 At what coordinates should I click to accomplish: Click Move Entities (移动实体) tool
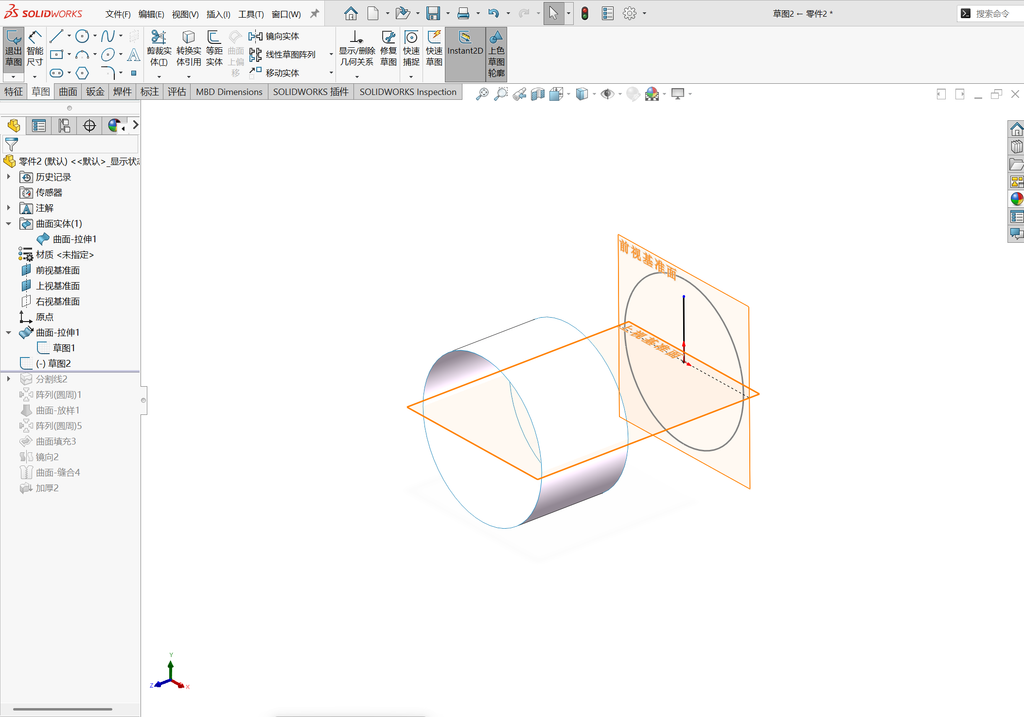[274, 72]
